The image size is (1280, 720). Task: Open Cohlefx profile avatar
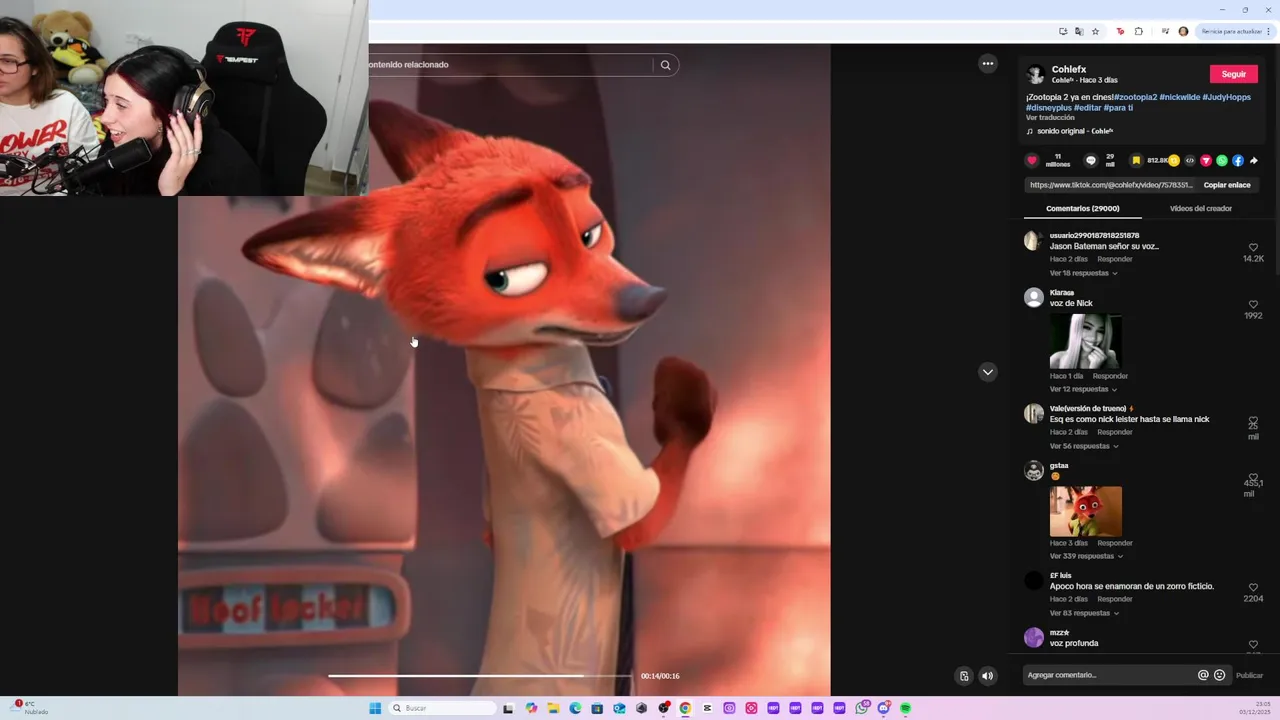(x=1036, y=75)
